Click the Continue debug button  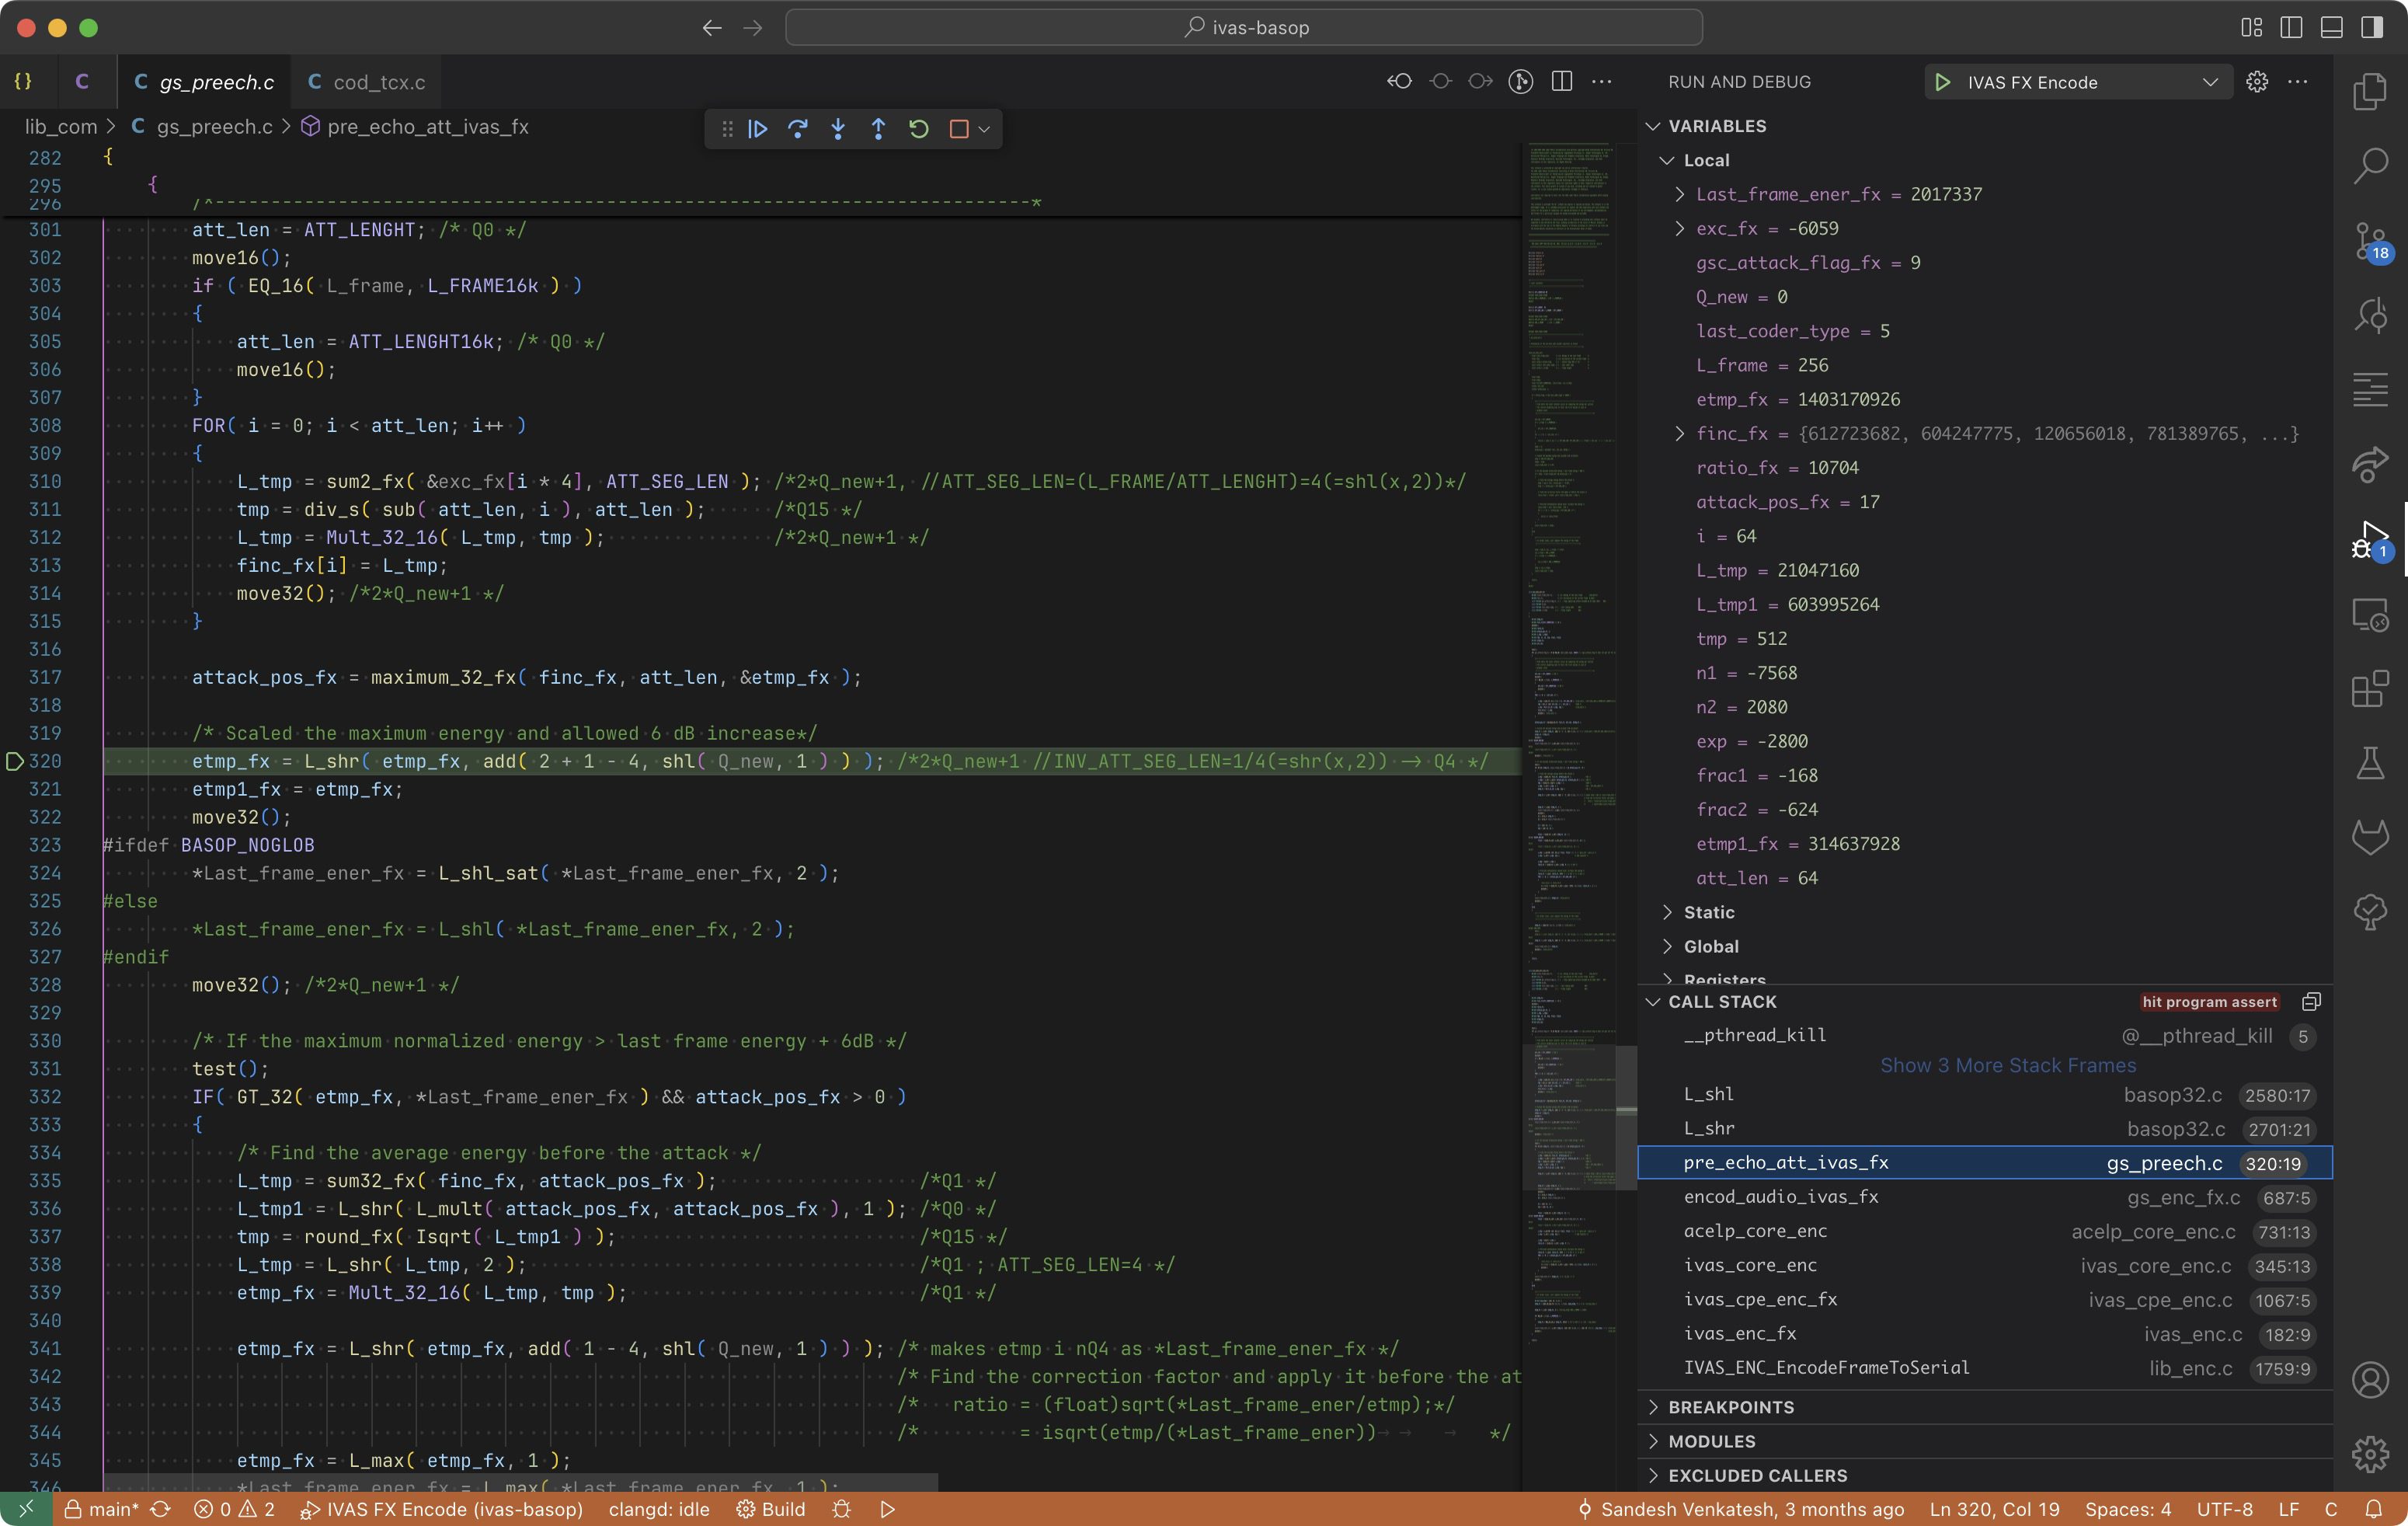coord(757,129)
